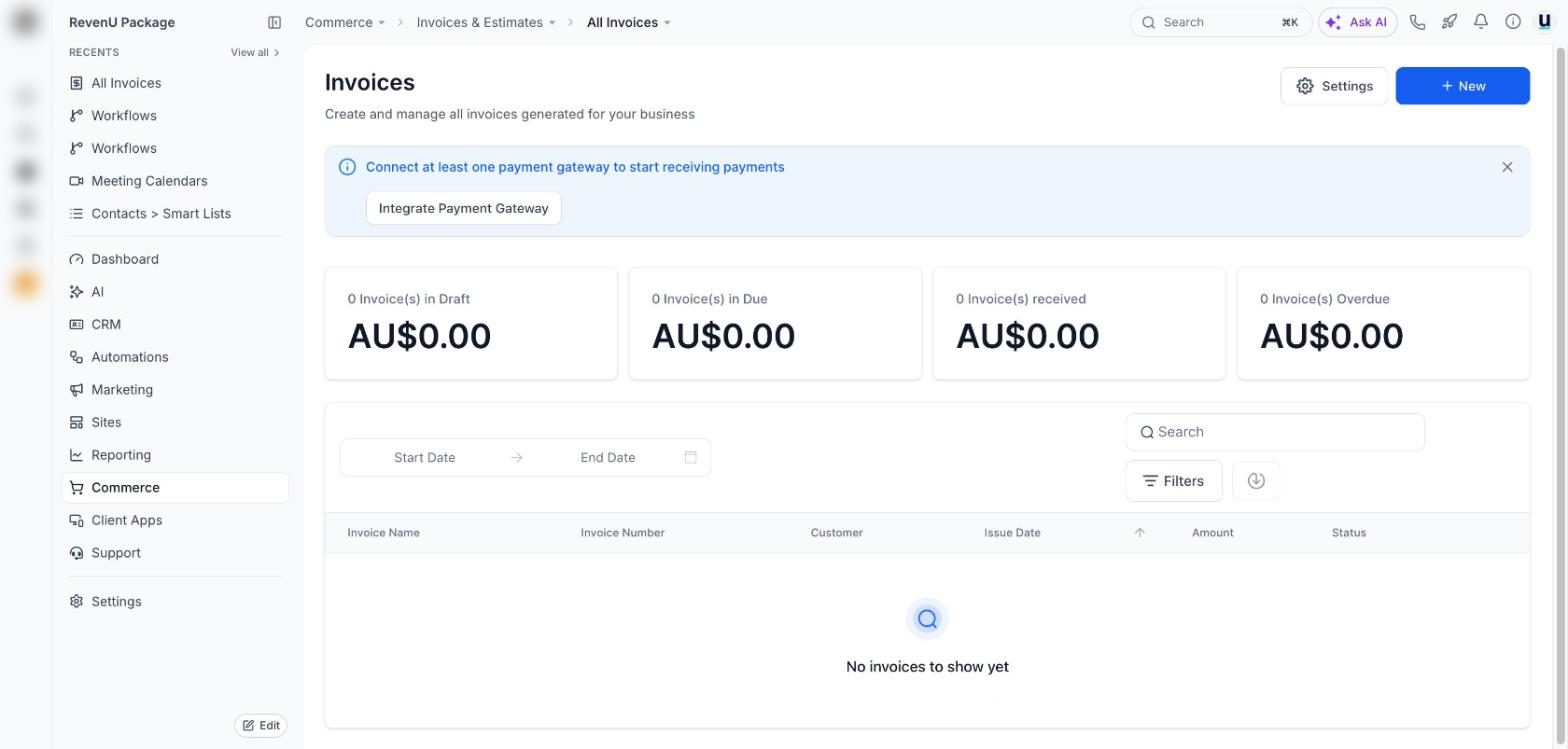Open Support section

click(x=175, y=553)
